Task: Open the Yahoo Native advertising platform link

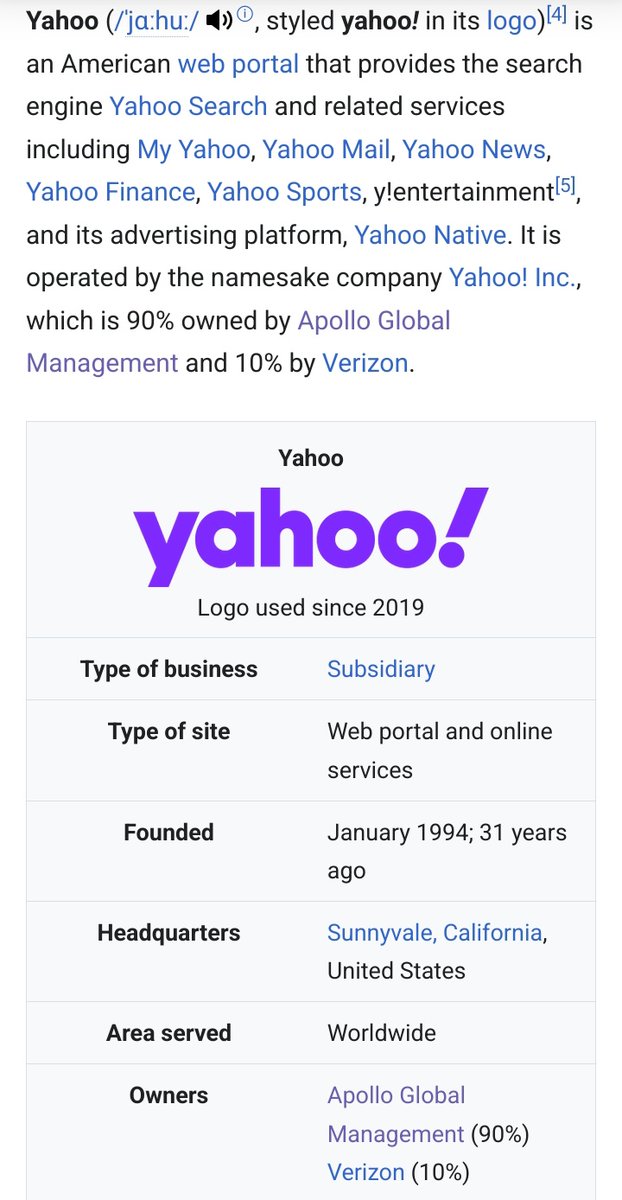Action: coord(431,234)
